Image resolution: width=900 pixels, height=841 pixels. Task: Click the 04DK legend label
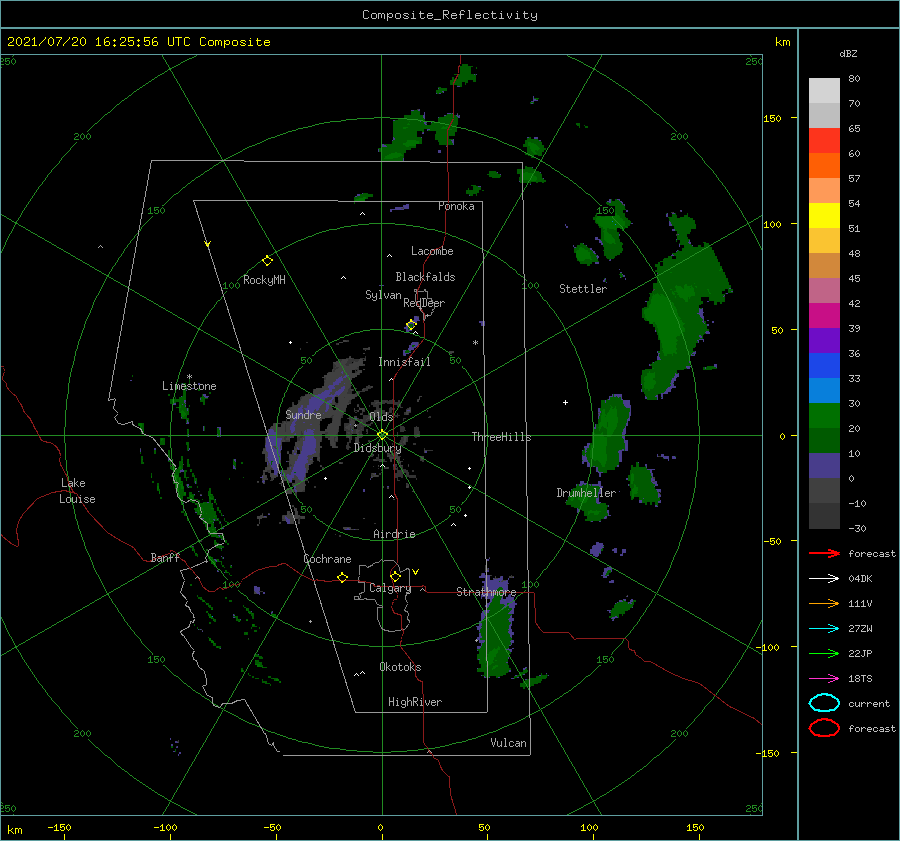point(860,578)
